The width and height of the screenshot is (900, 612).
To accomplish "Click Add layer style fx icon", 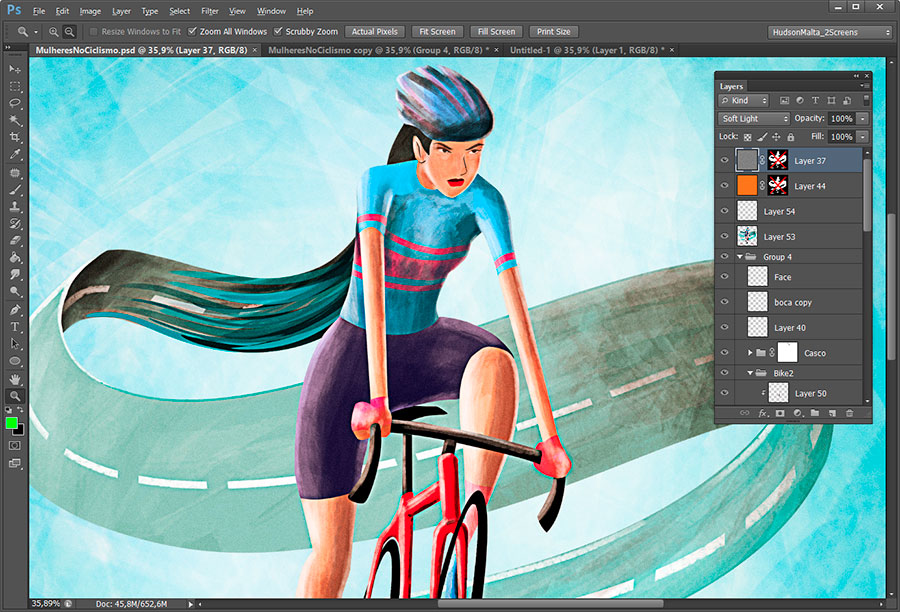I will click(x=763, y=413).
